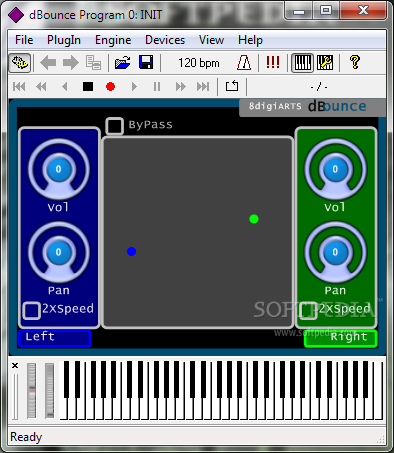Click the Vol knob in left blue panel
The image size is (394, 453).
tap(59, 169)
